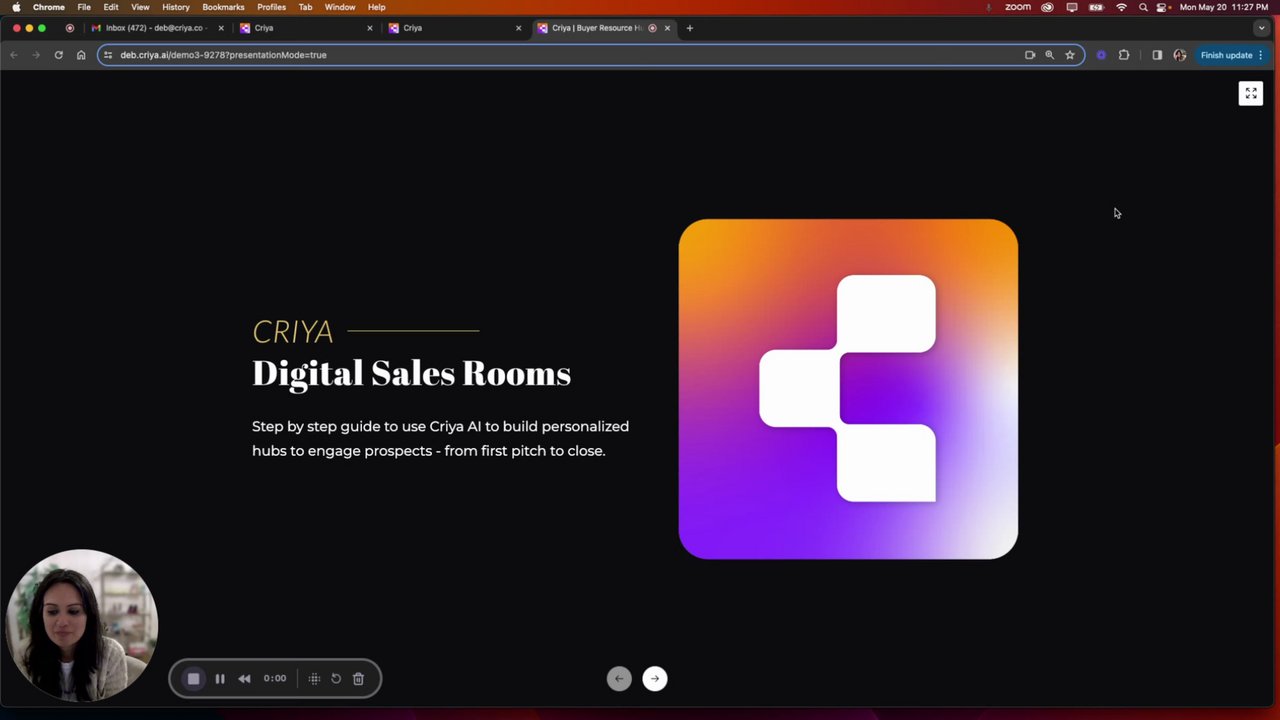Click the Criya logo image
Image resolution: width=1280 pixels, height=720 pixels.
[x=848, y=389]
